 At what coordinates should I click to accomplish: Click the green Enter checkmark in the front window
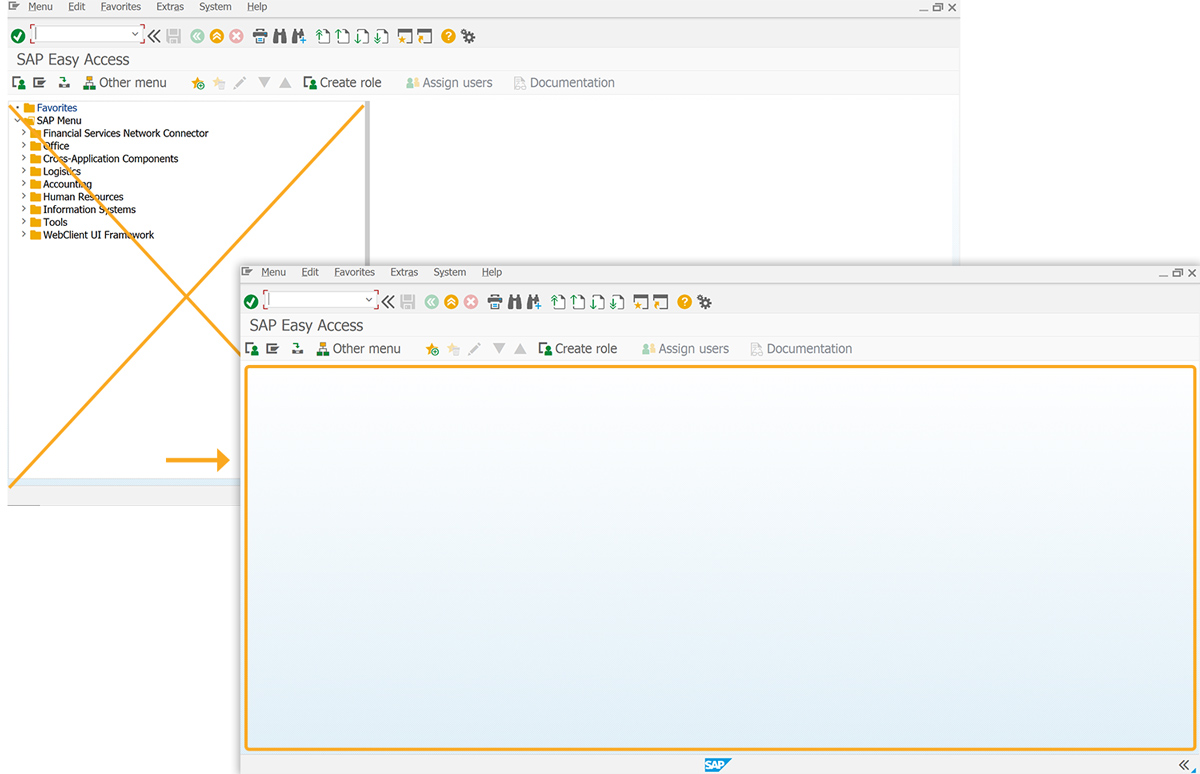(x=251, y=301)
